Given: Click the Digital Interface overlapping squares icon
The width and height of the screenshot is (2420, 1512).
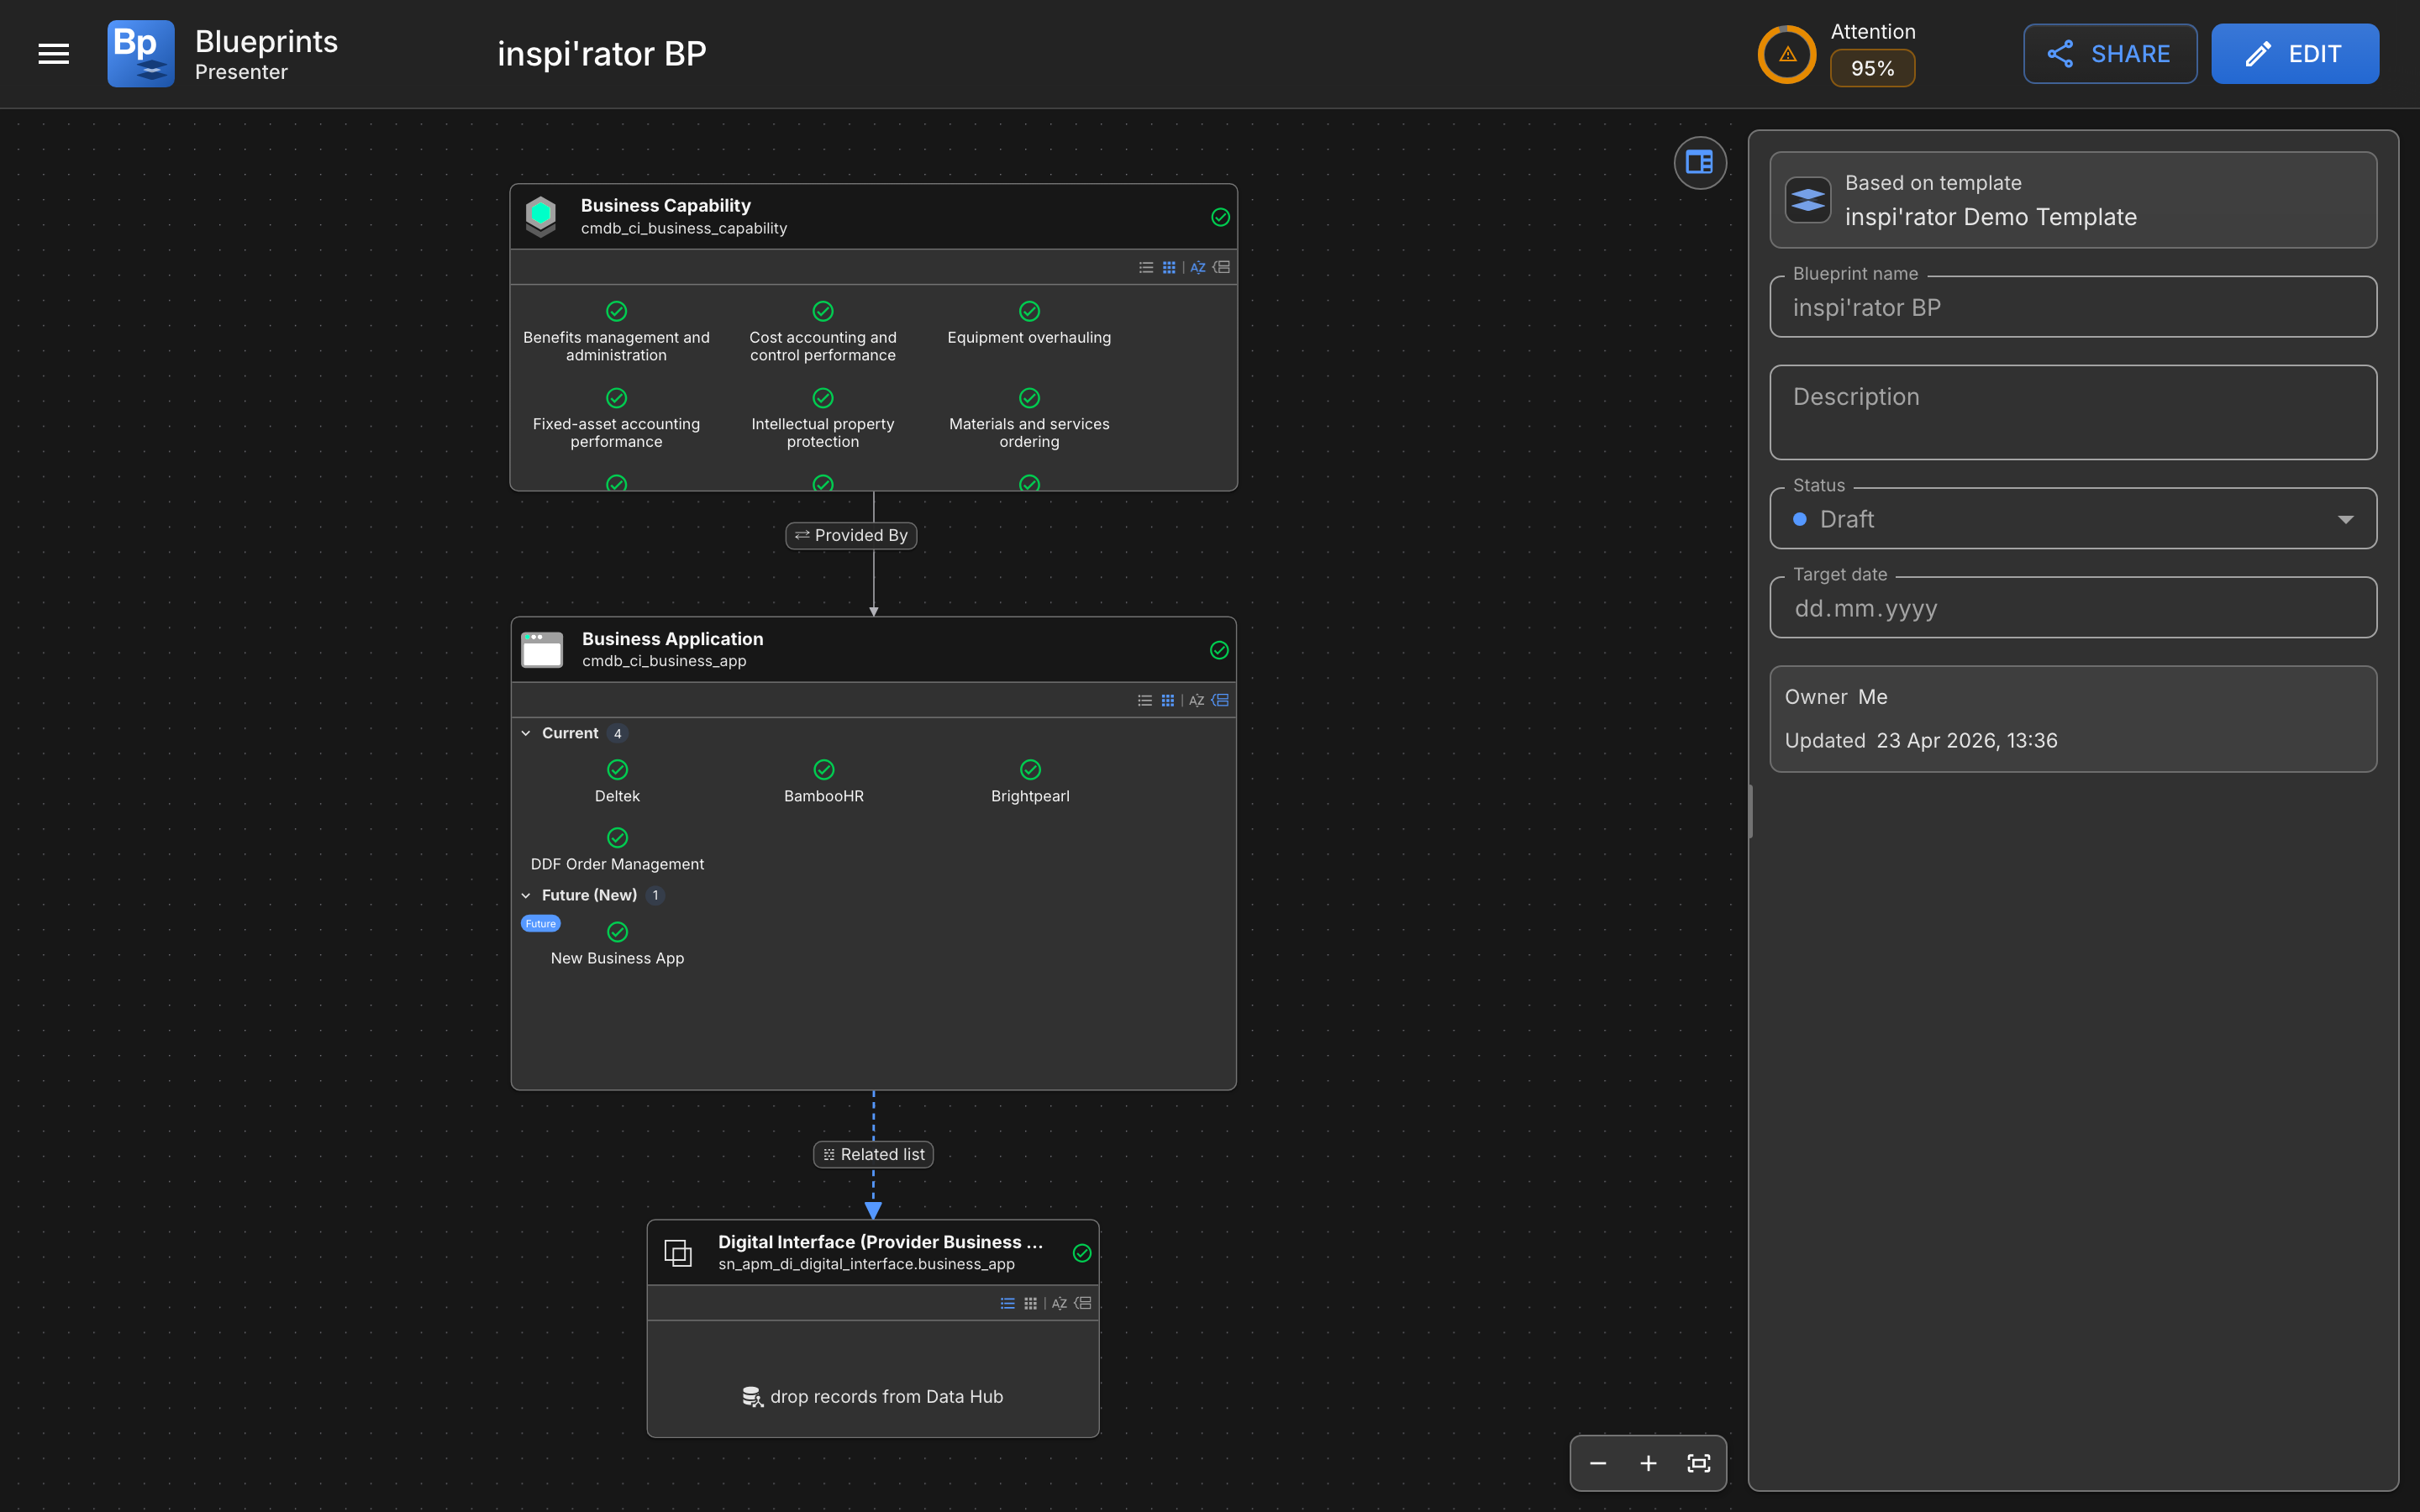Looking at the screenshot, I should (x=678, y=1253).
